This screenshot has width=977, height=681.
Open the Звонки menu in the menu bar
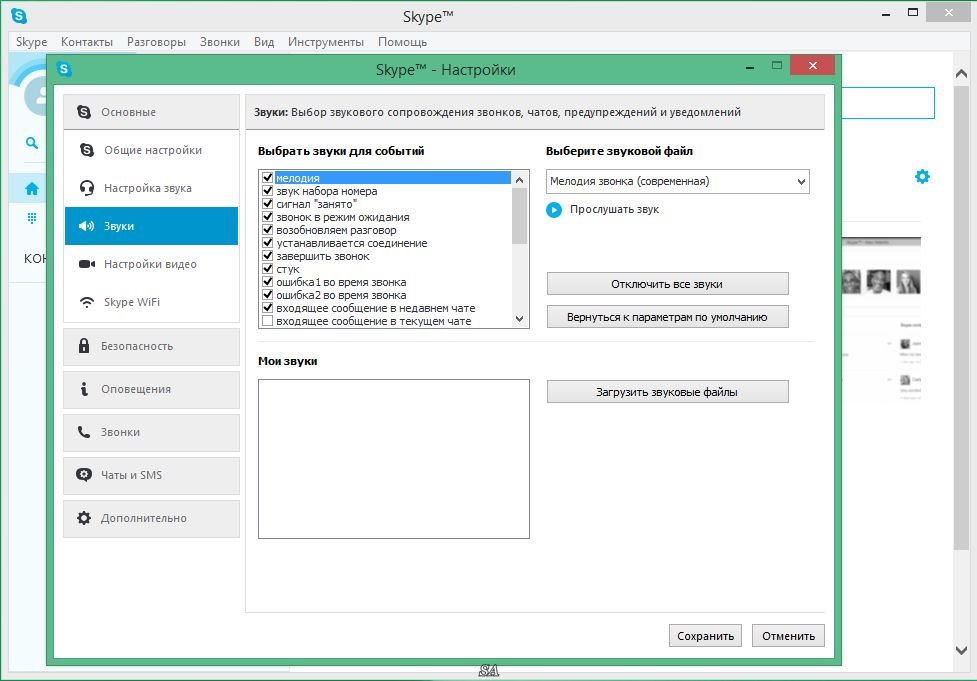(x=220, y=42)
